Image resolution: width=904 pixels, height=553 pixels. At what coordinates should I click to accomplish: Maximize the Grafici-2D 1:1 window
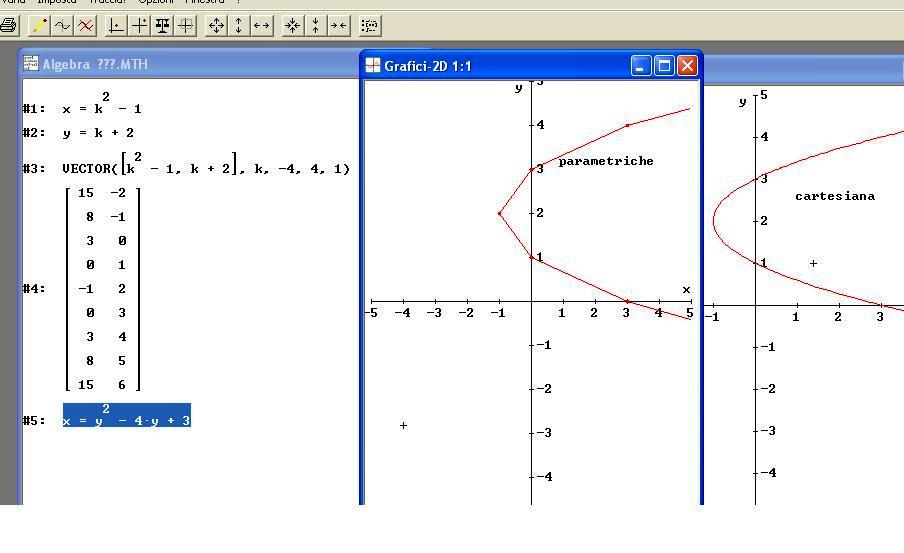click(x=664, y=66)
